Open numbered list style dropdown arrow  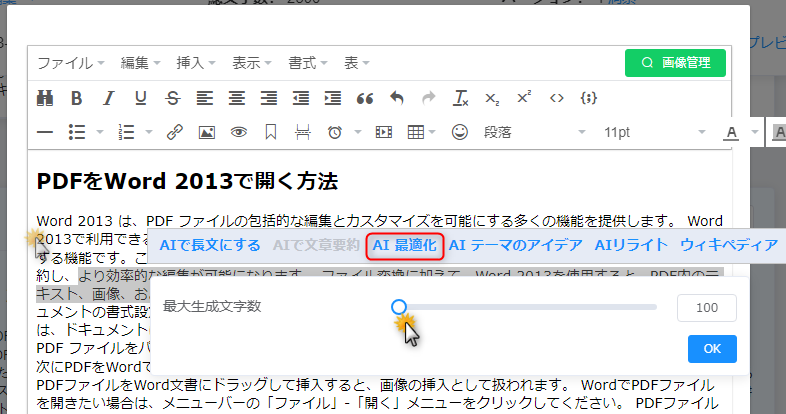tap(149, 132)
